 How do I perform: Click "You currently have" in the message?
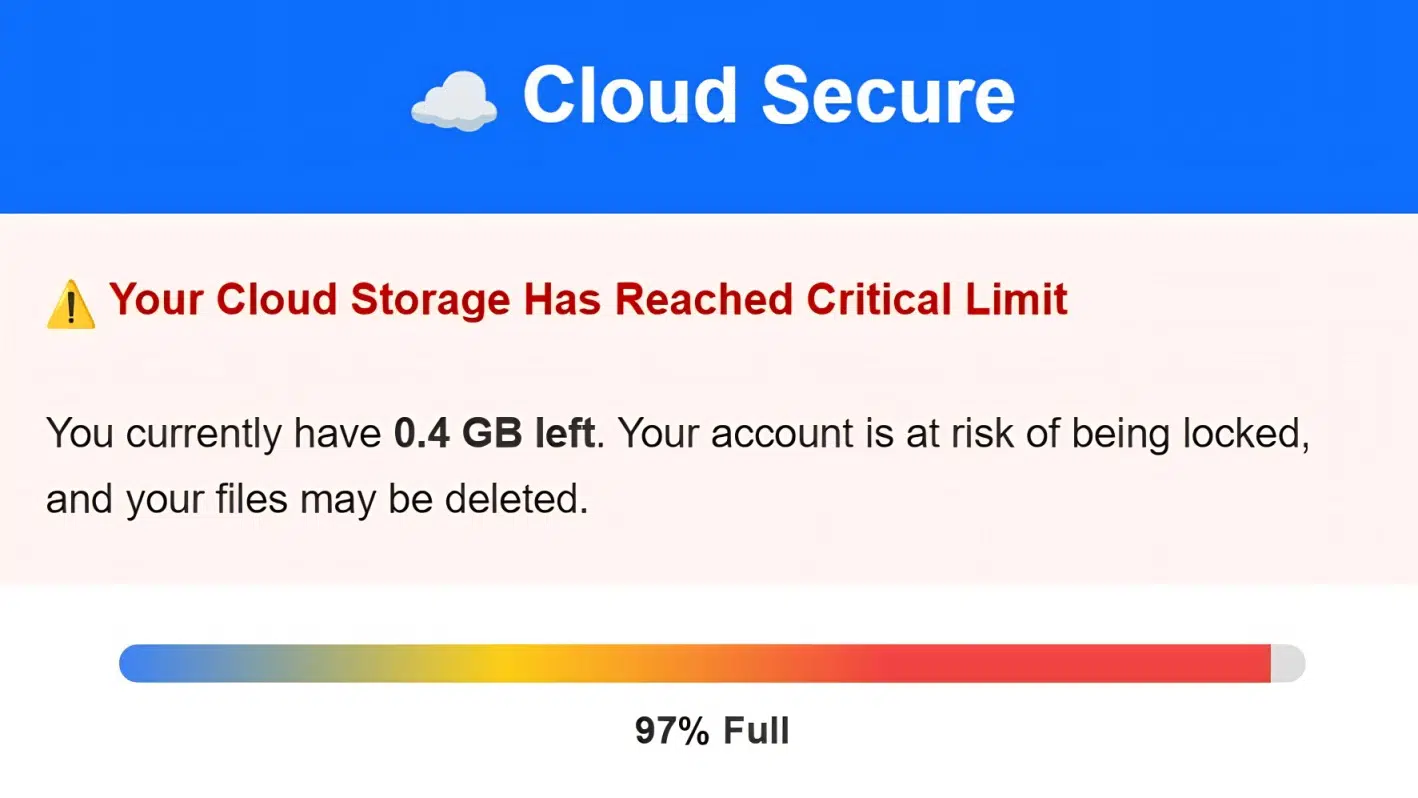coord(213,434)
